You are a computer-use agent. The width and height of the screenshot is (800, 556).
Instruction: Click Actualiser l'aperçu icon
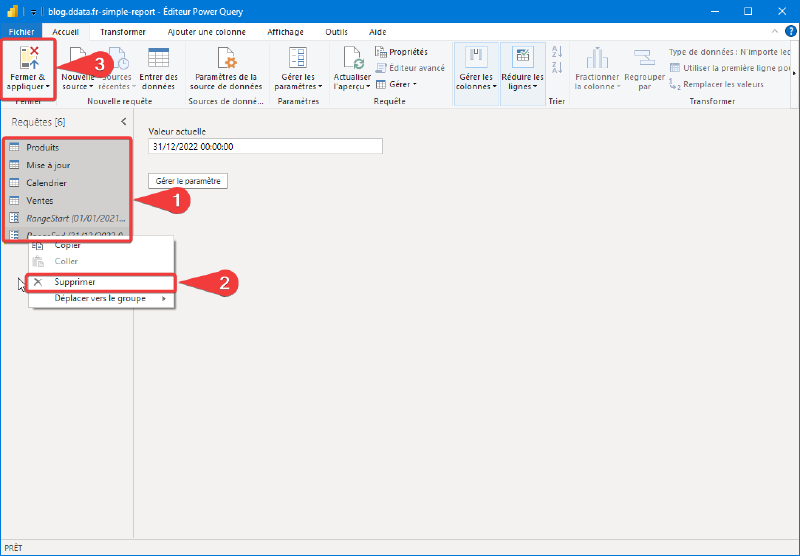(352, 58)
